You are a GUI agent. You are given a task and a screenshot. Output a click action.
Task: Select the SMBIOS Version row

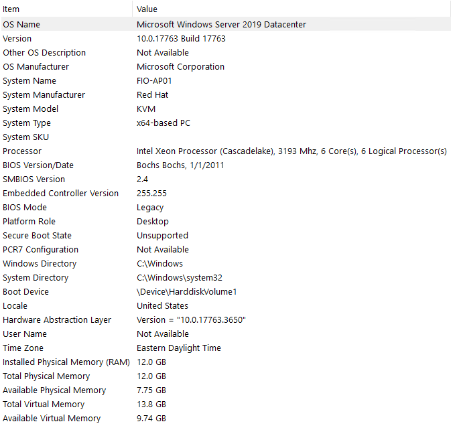(225, 179)
